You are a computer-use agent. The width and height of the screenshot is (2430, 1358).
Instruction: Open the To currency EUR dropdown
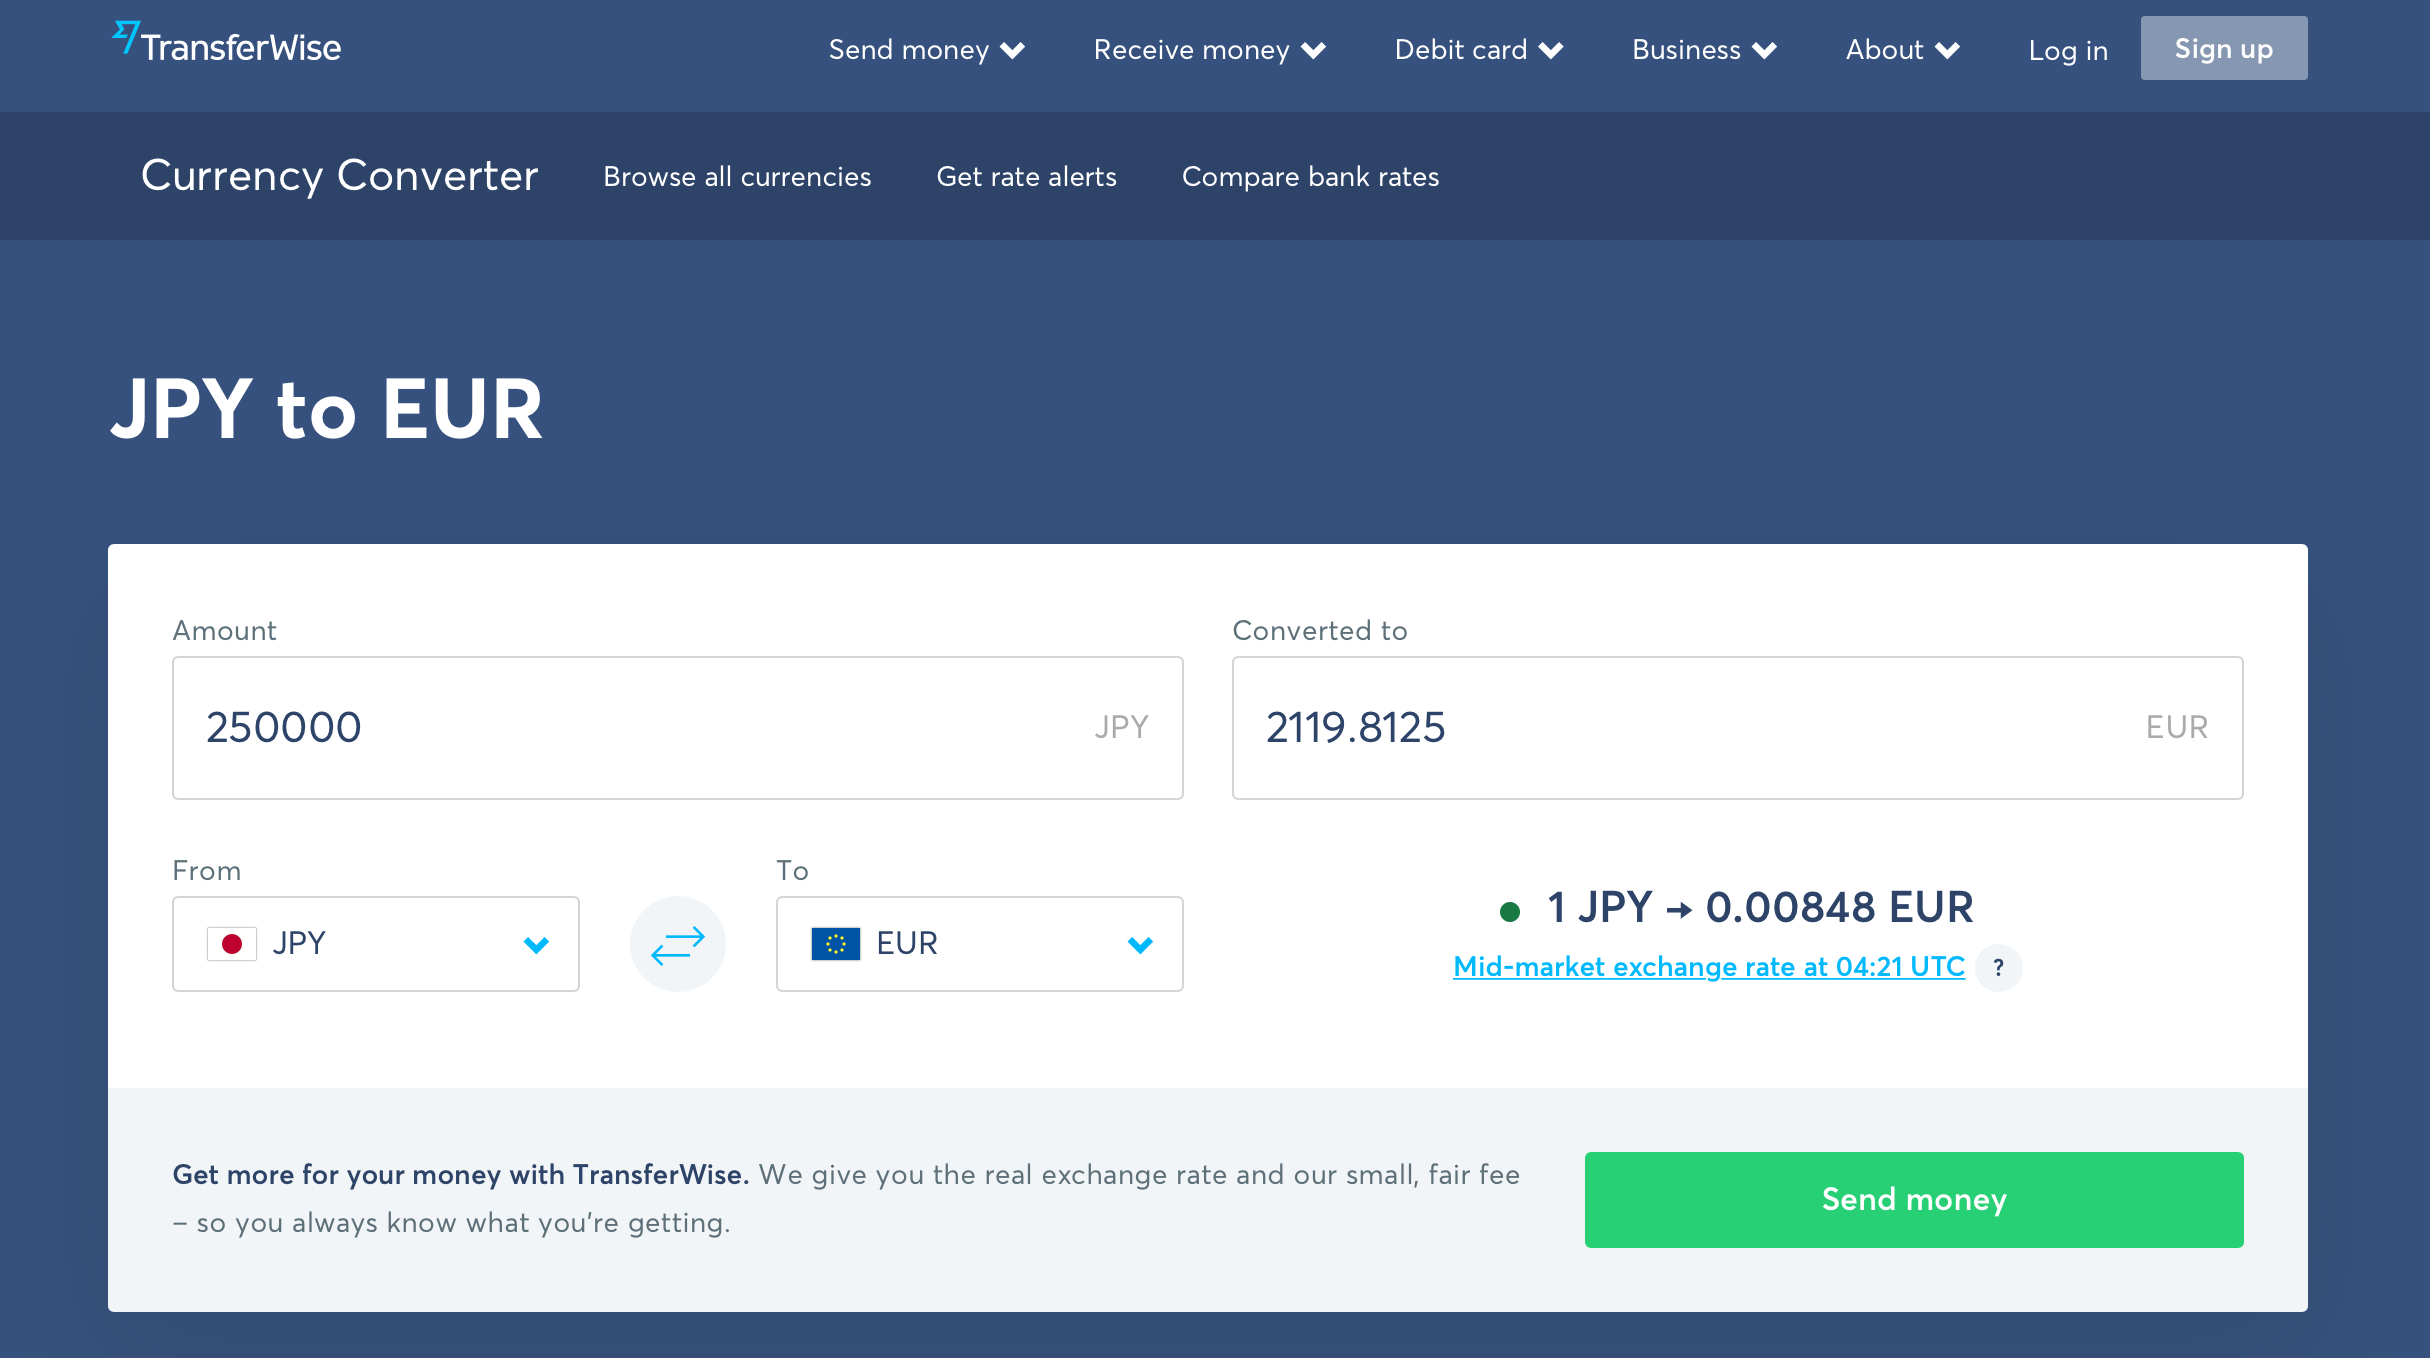(980, 944)
